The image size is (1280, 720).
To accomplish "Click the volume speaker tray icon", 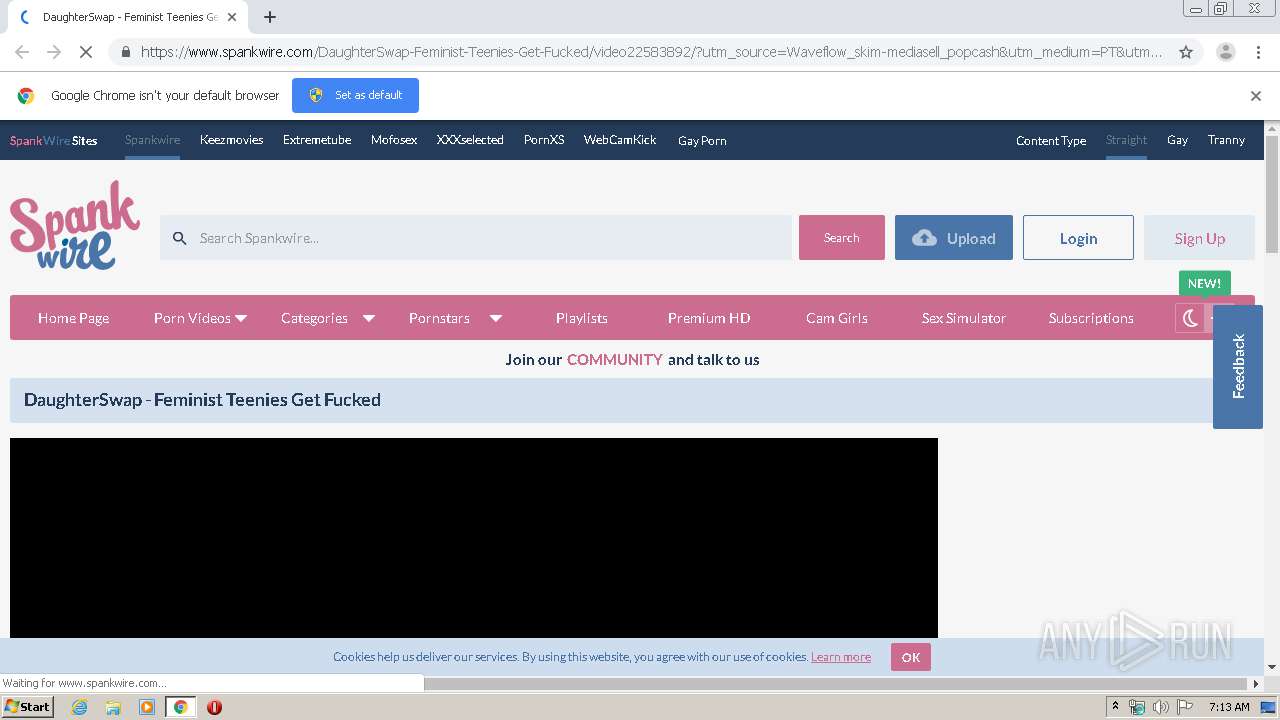I will click(x=1160, y=707).
